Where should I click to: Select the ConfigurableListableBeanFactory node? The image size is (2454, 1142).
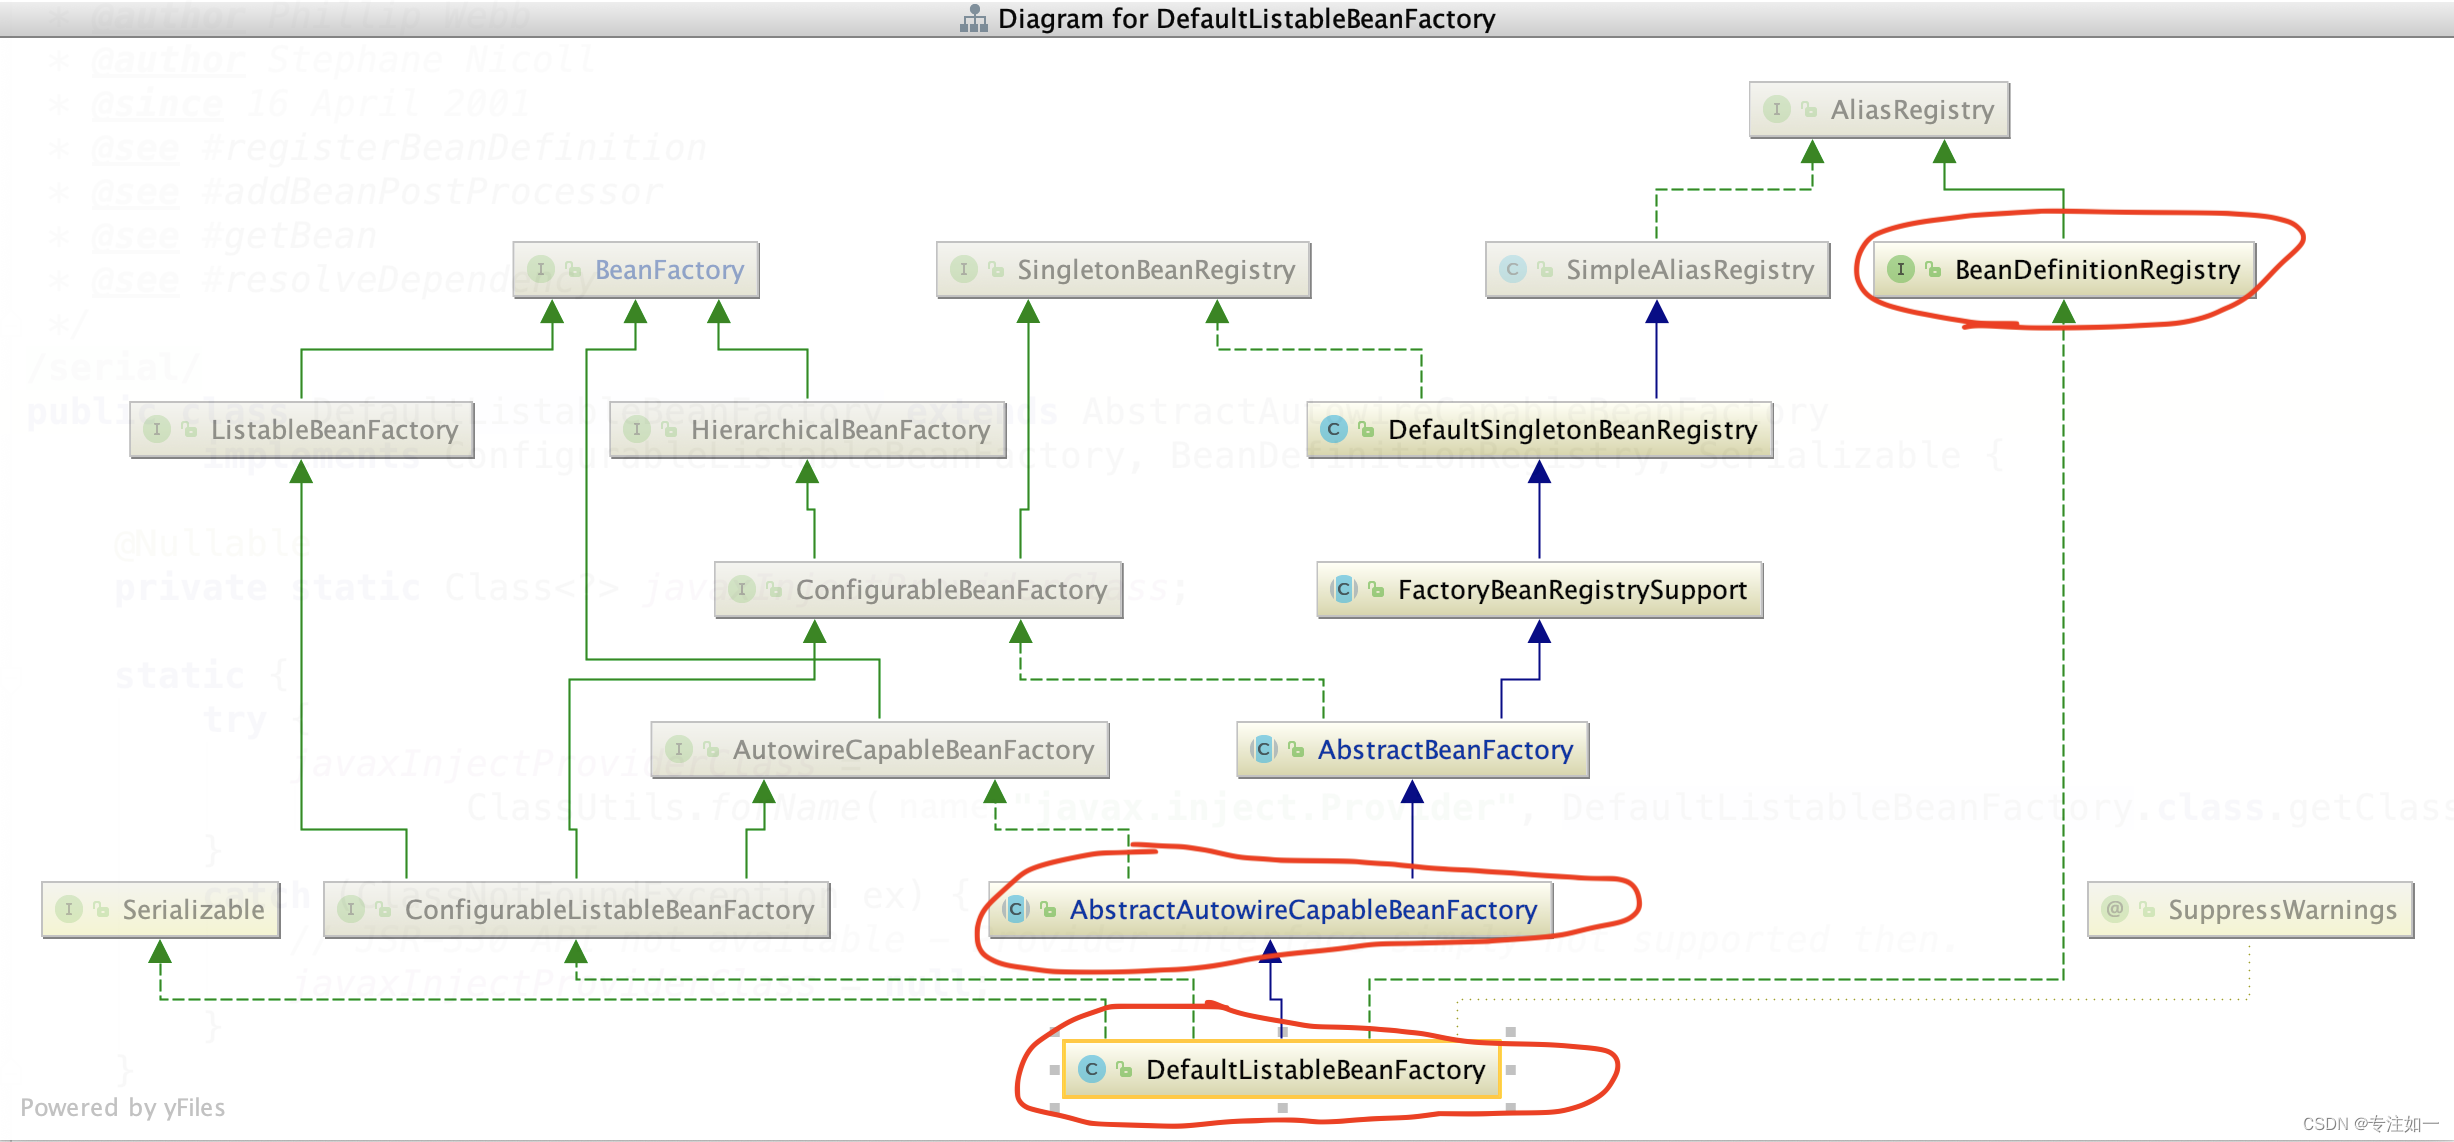tap(577, 910)
